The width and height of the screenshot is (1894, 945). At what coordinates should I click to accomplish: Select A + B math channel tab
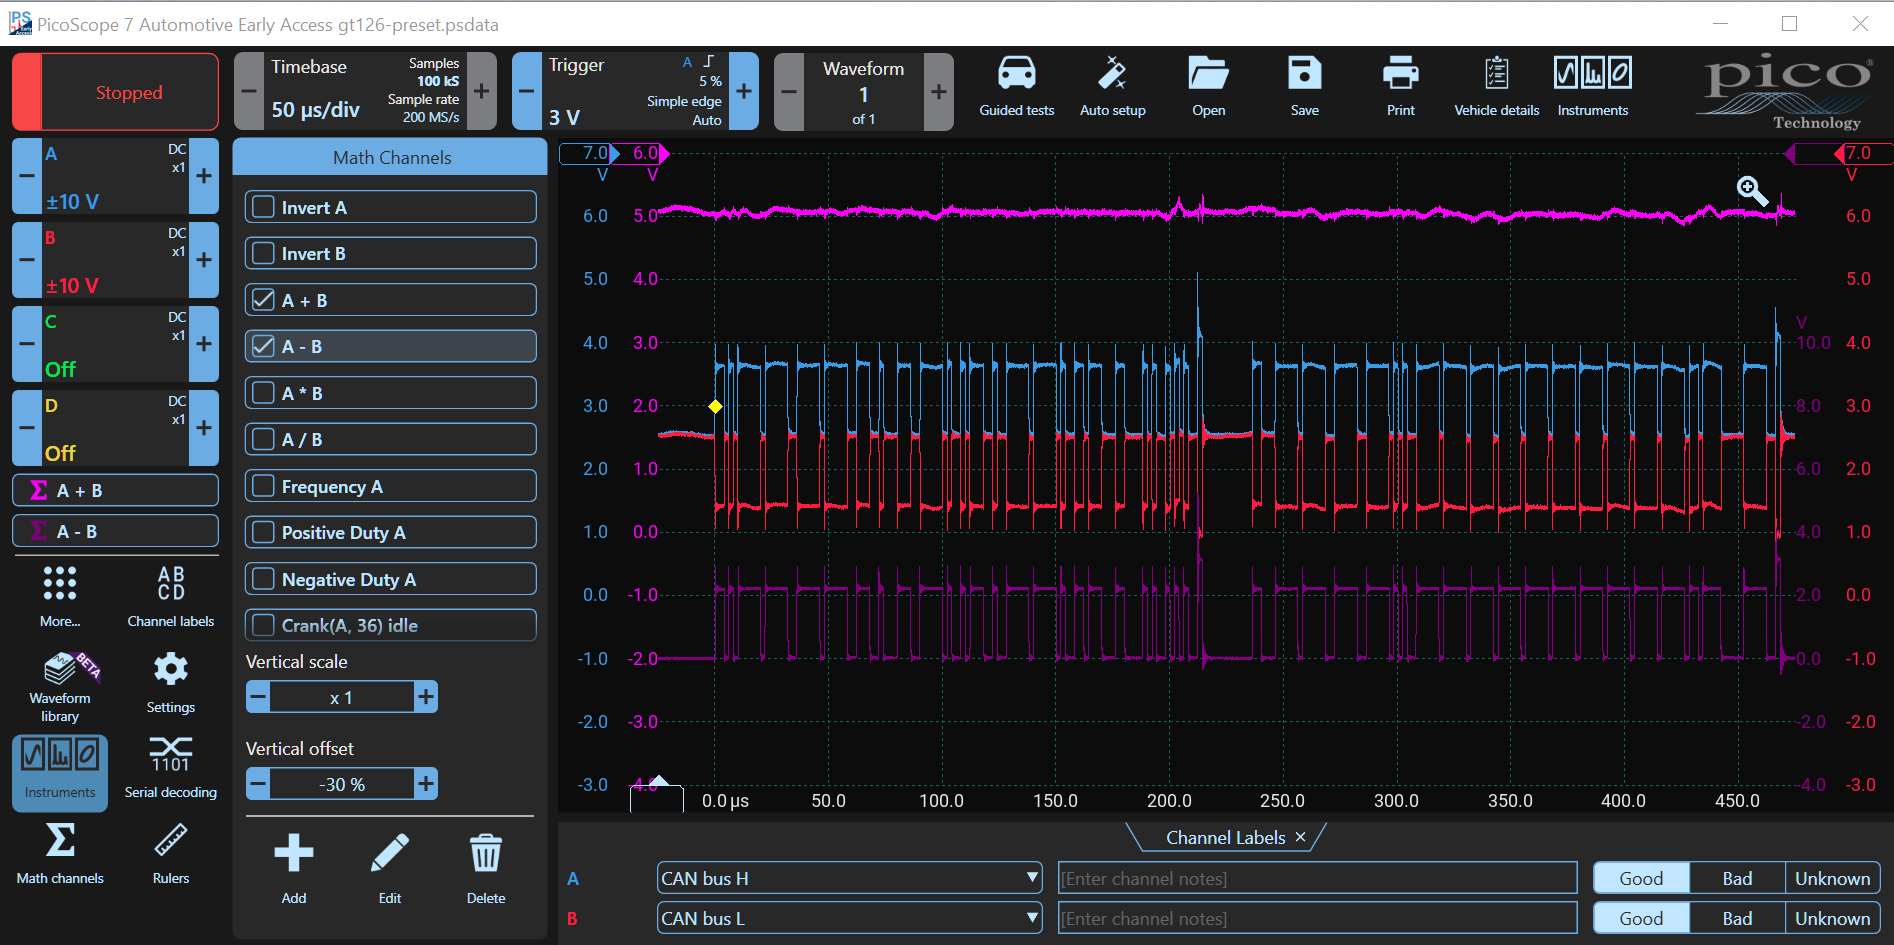(x=115, y=490)
